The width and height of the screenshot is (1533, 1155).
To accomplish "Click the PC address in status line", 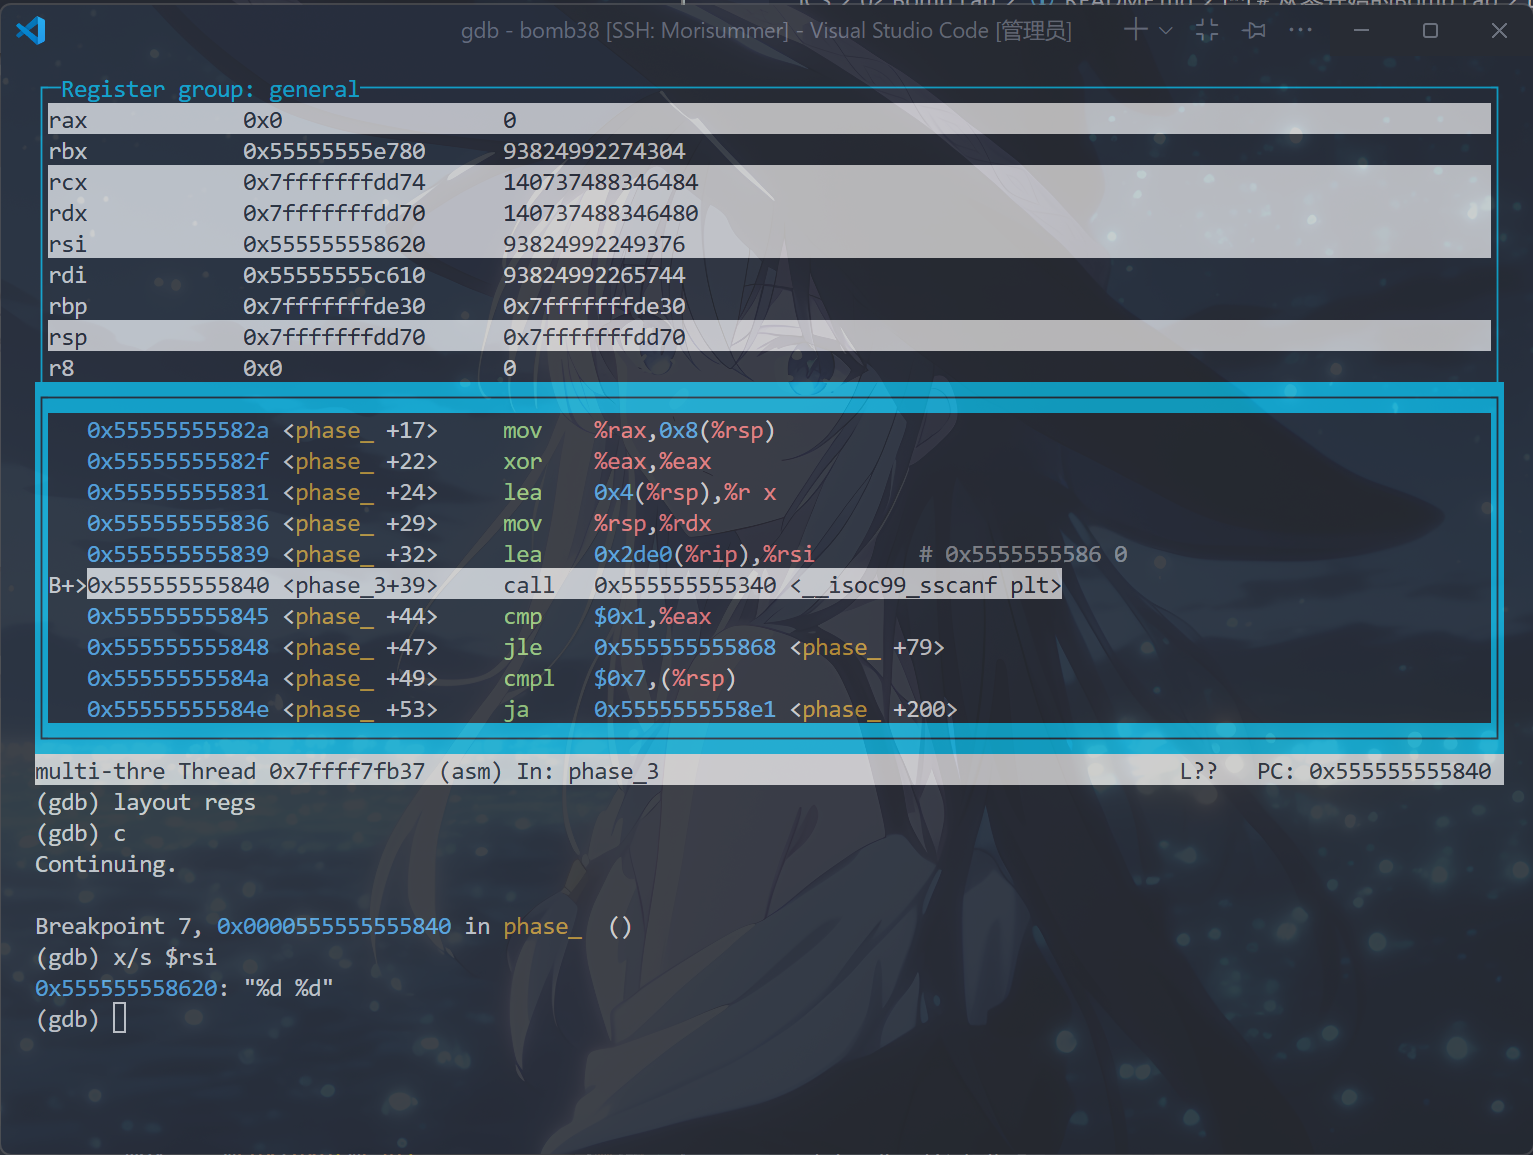I will click(x=1399, y=771).
